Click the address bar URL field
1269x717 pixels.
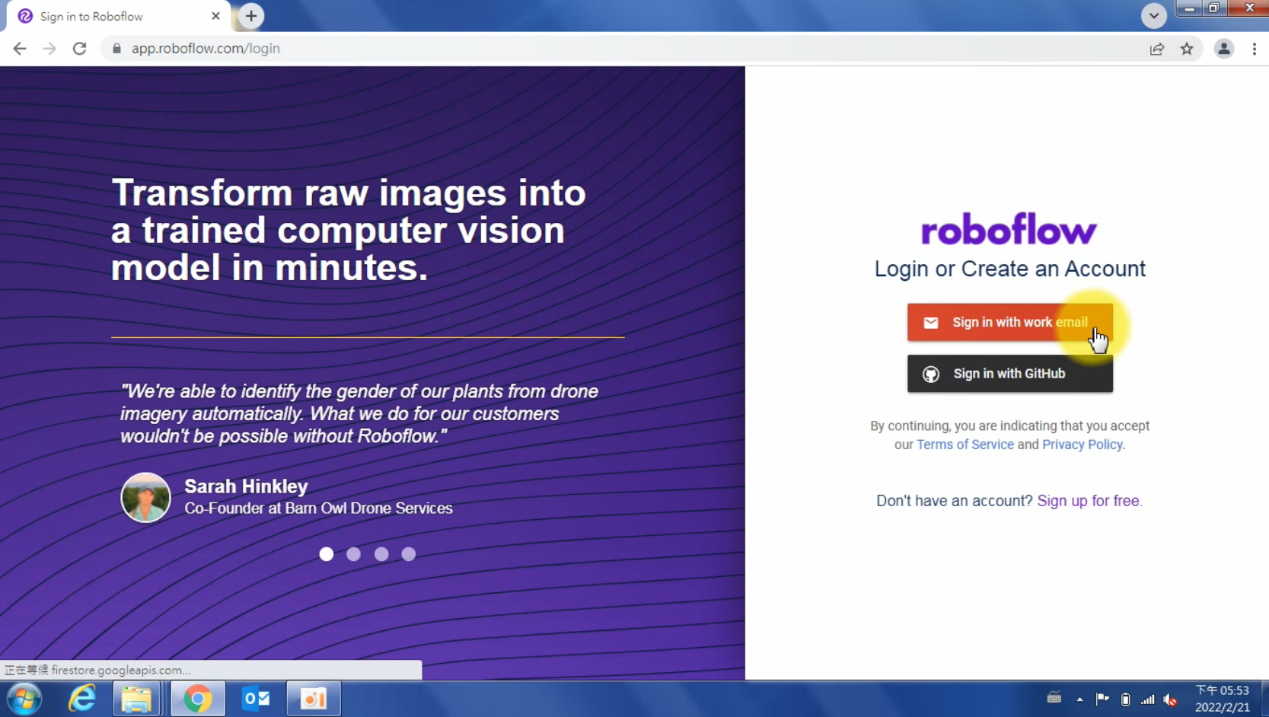(600, 48)
